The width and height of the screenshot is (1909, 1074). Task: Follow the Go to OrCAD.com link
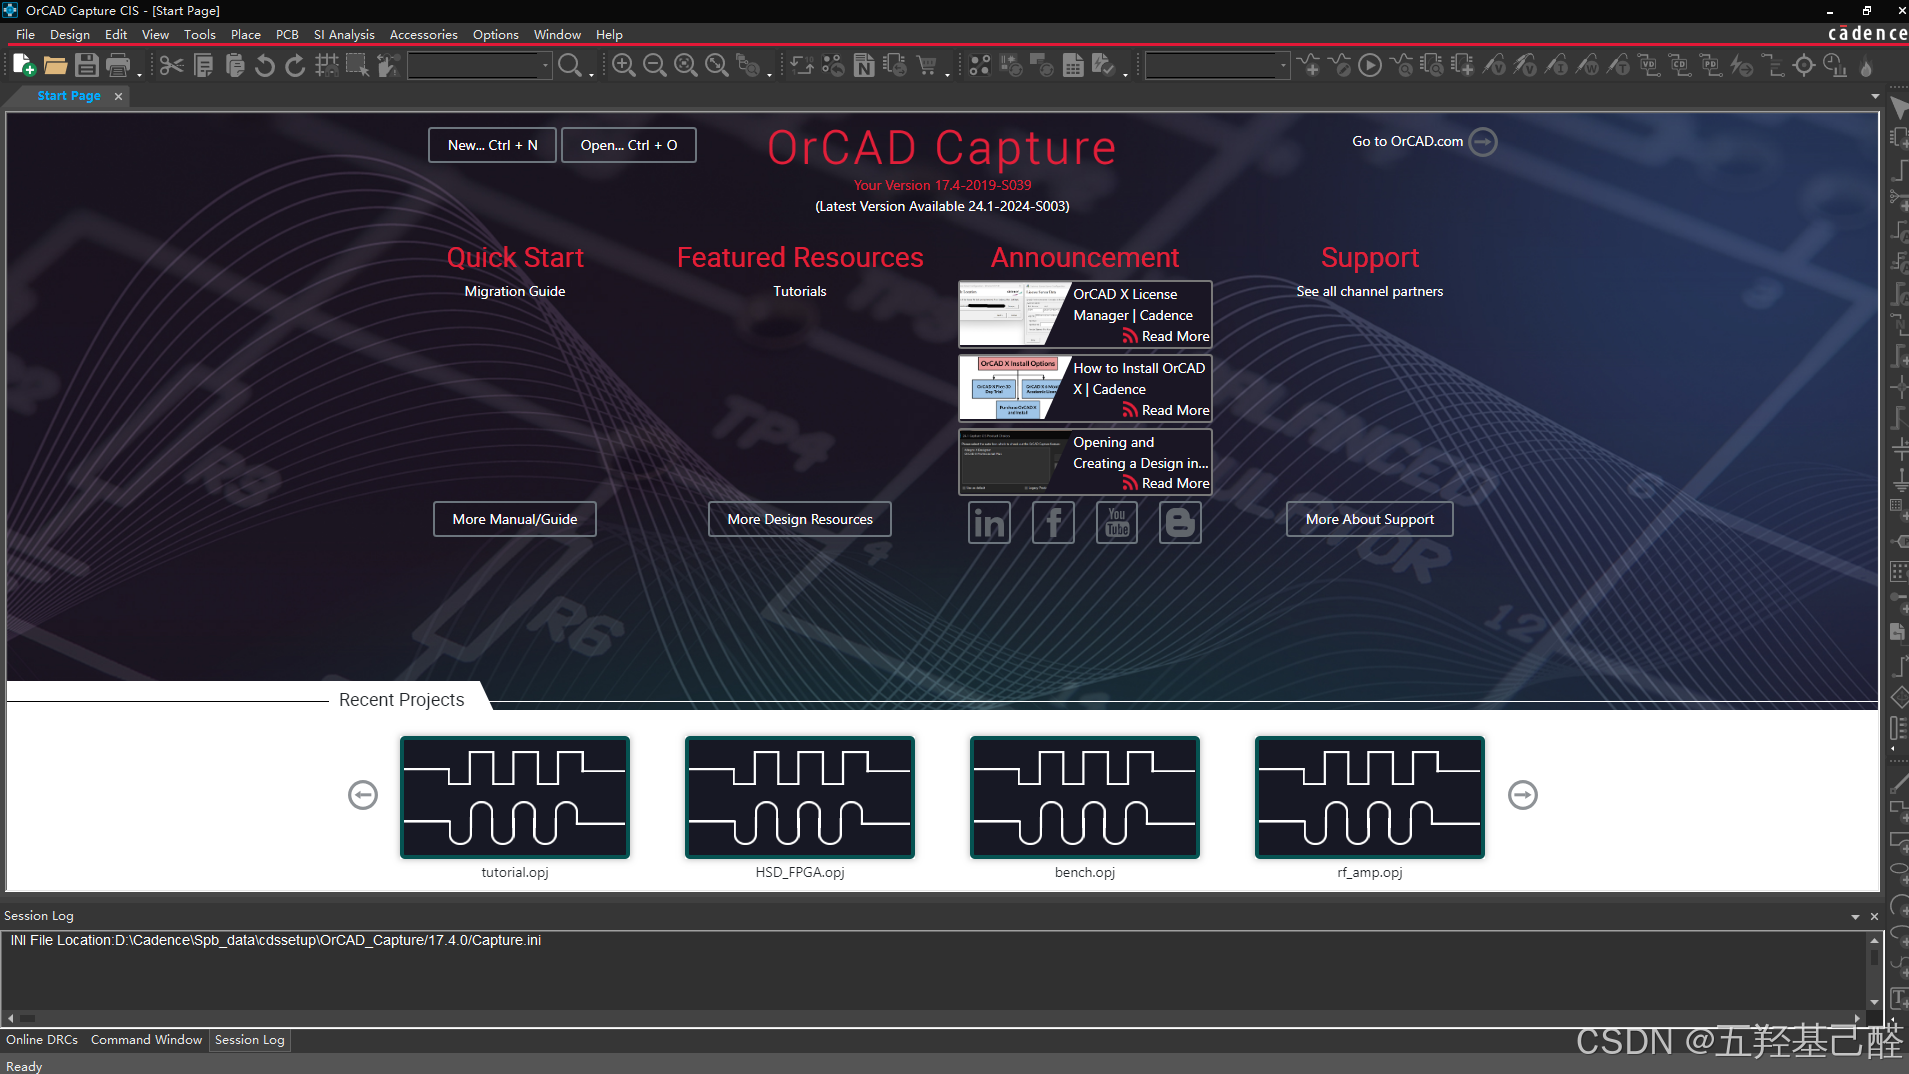coord(1423,142)
